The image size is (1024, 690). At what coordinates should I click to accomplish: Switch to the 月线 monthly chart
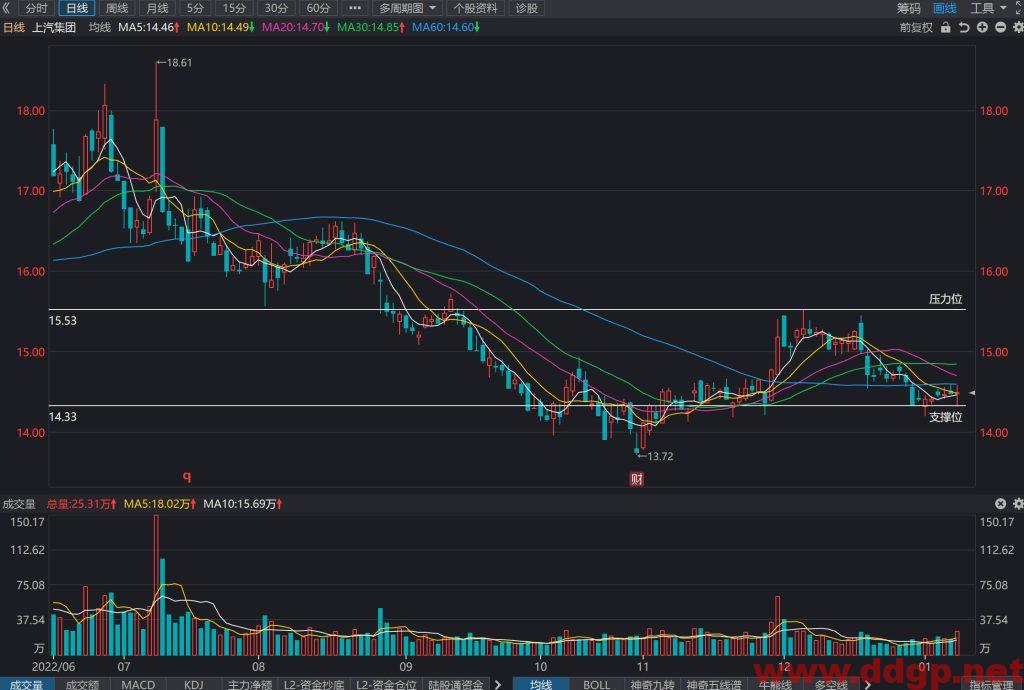(x=157, y=8)
